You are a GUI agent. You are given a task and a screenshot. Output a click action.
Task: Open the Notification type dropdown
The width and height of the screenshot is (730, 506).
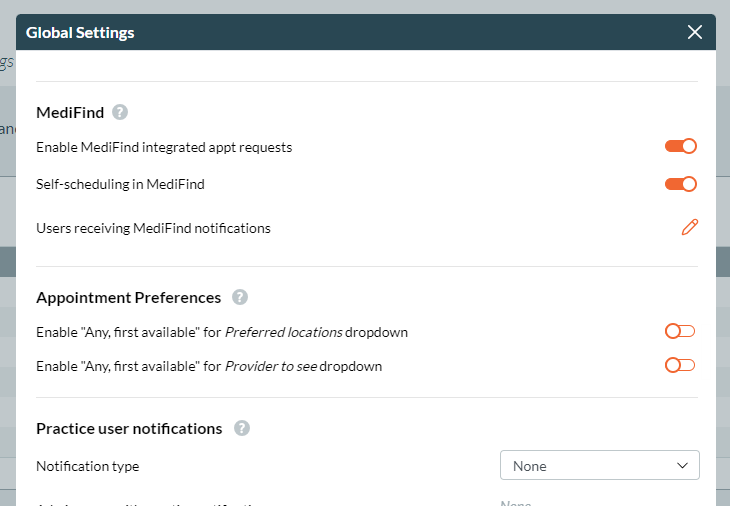coord(598,466)
